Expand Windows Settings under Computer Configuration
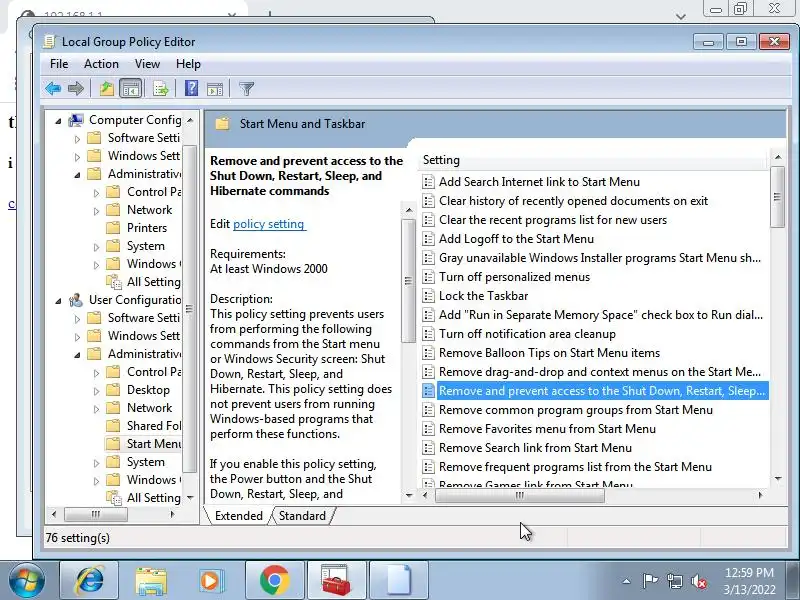 coord(77,157)
